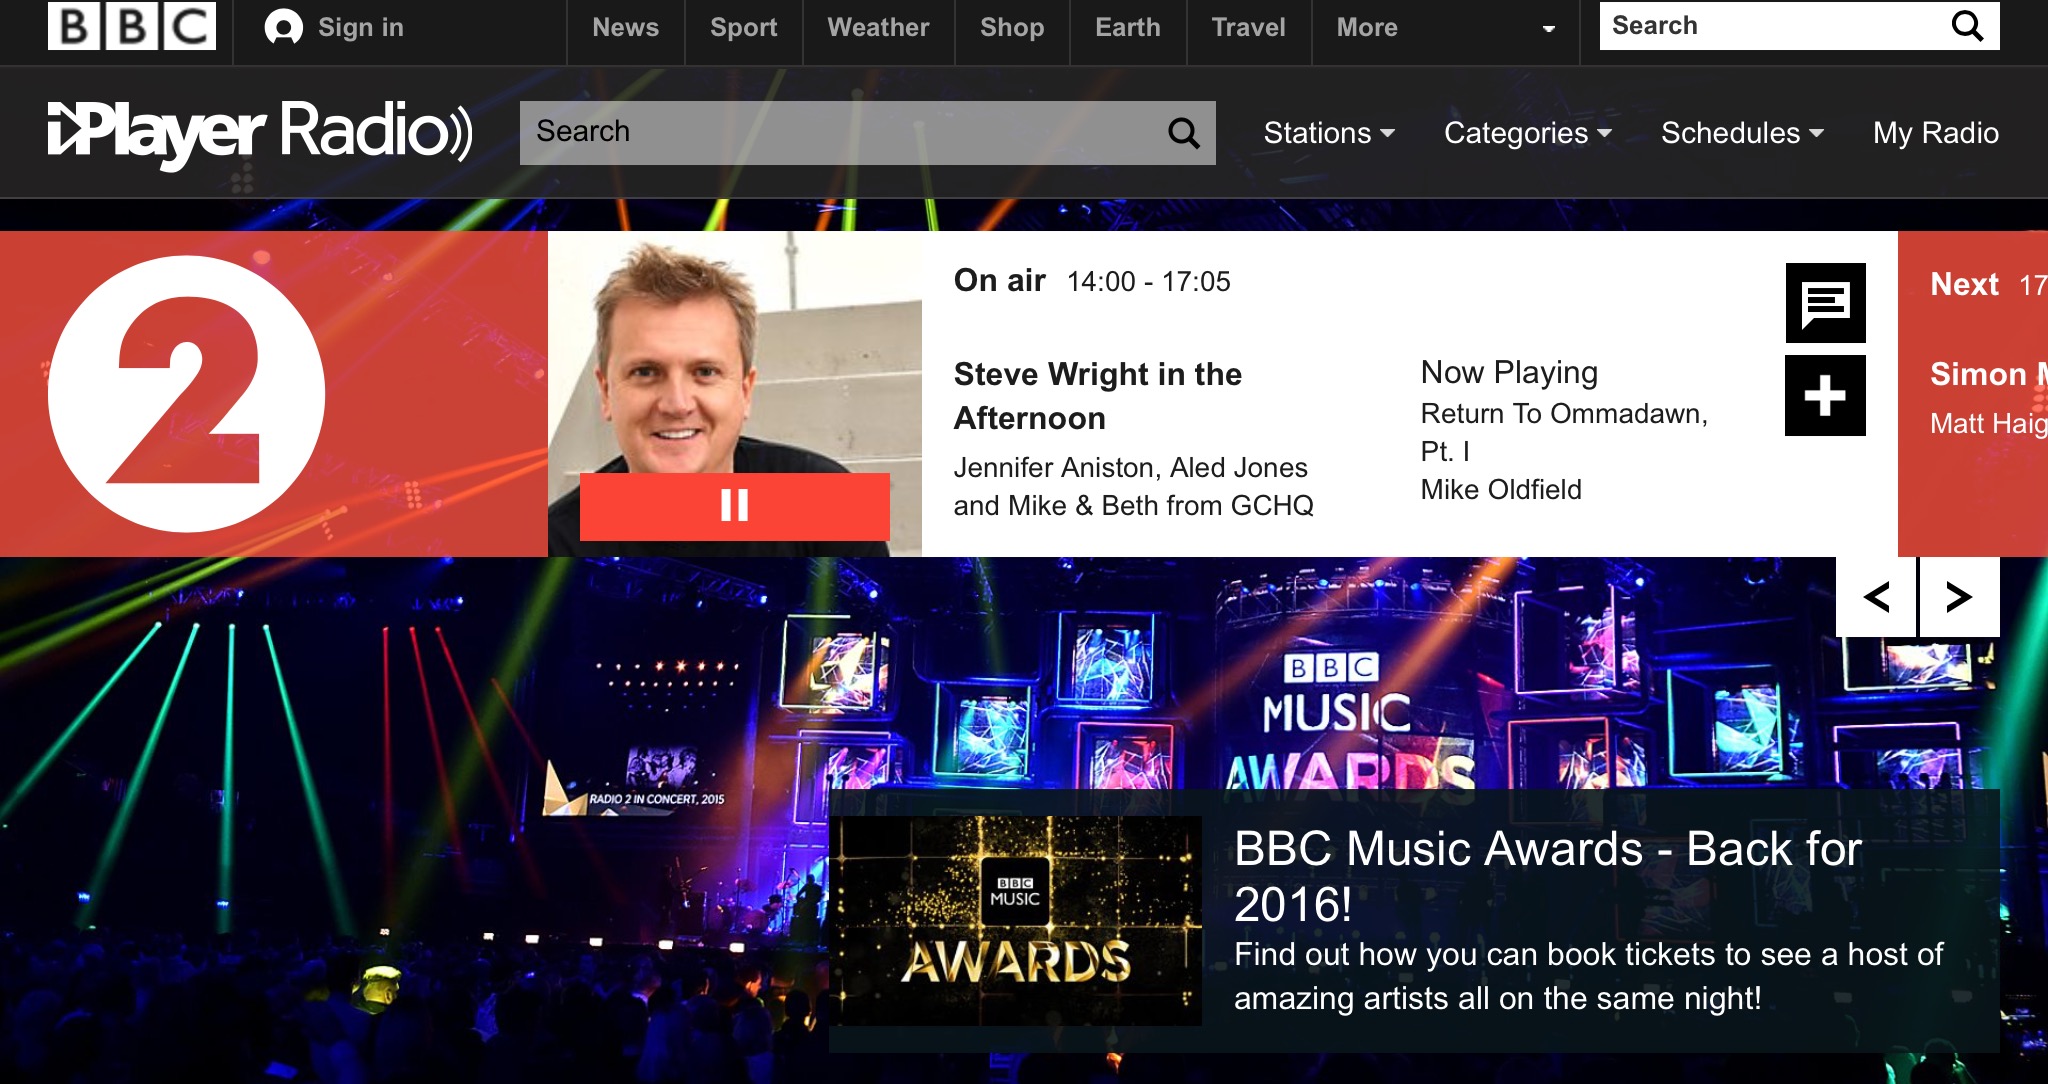
Task: Expand the Schedules dropdown
Action: pos(1742,133)
